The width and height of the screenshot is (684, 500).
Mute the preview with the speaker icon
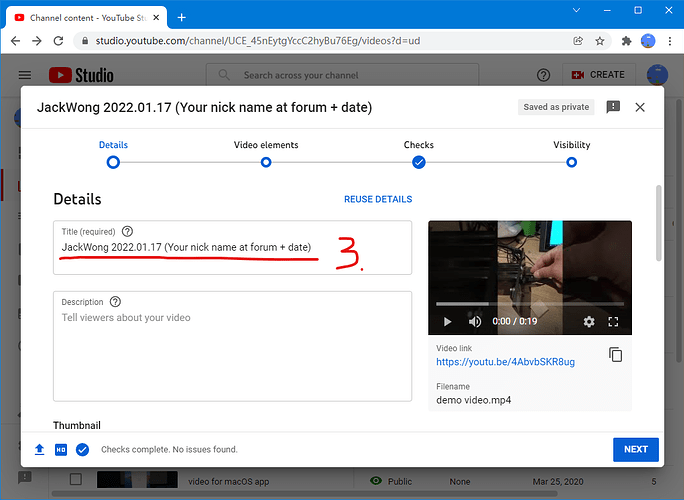pyautogui.click(x=475, y=322)
